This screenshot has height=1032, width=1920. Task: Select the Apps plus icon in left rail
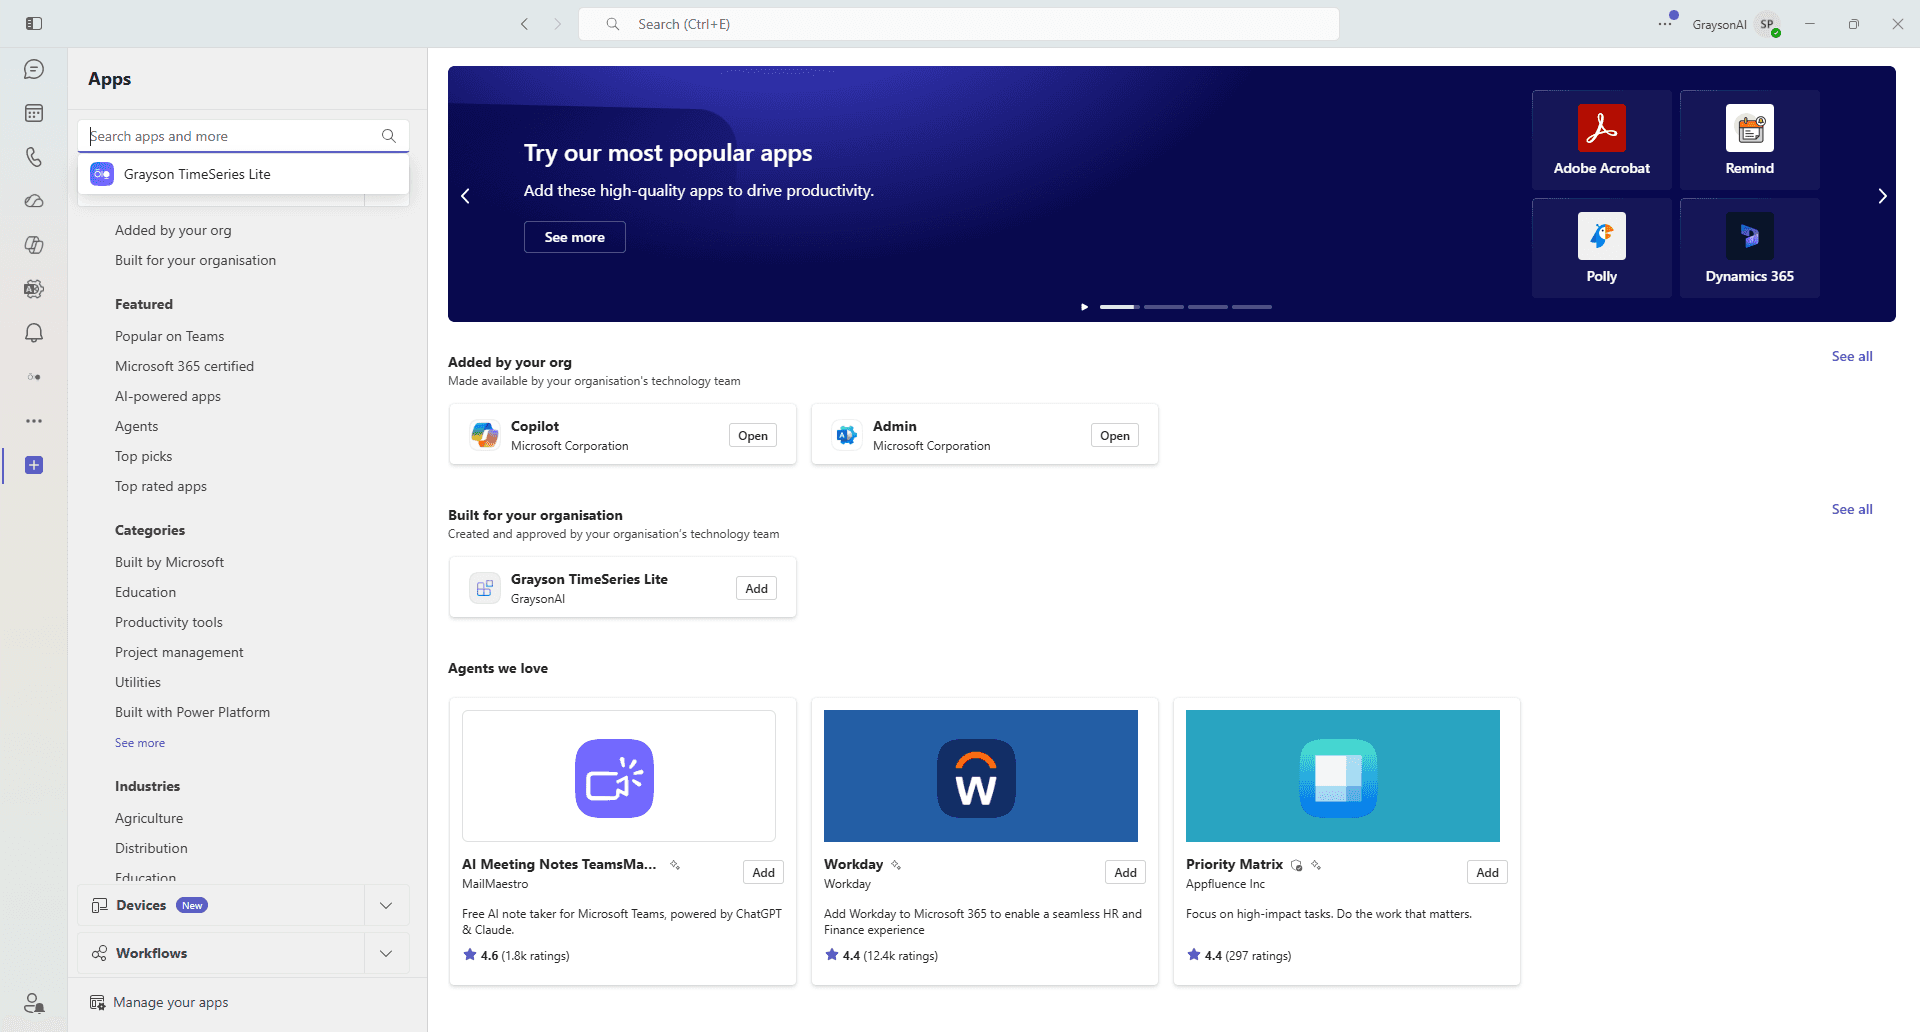coord(34,465)
